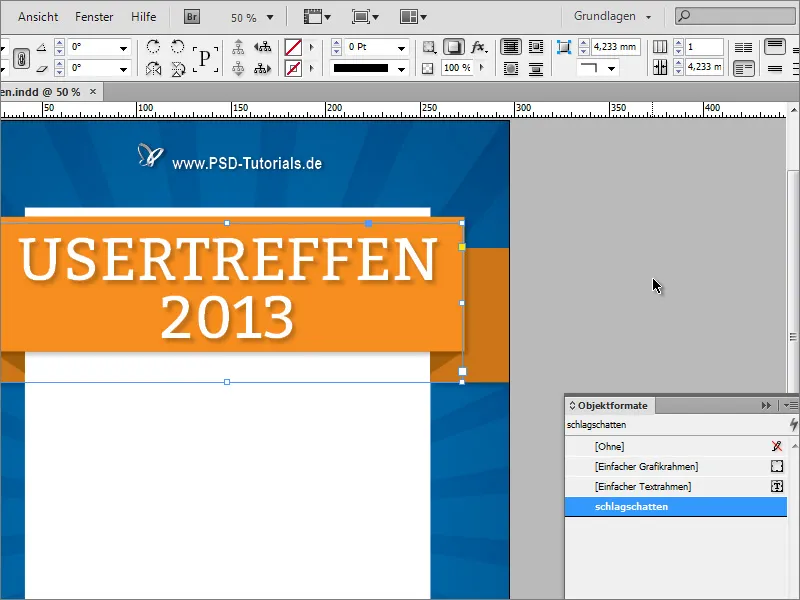Viewport: 800px width, 600px height.
Task: Open the Grundlagen workspace switcher dropdown
Action: click(x=612, y=16)
